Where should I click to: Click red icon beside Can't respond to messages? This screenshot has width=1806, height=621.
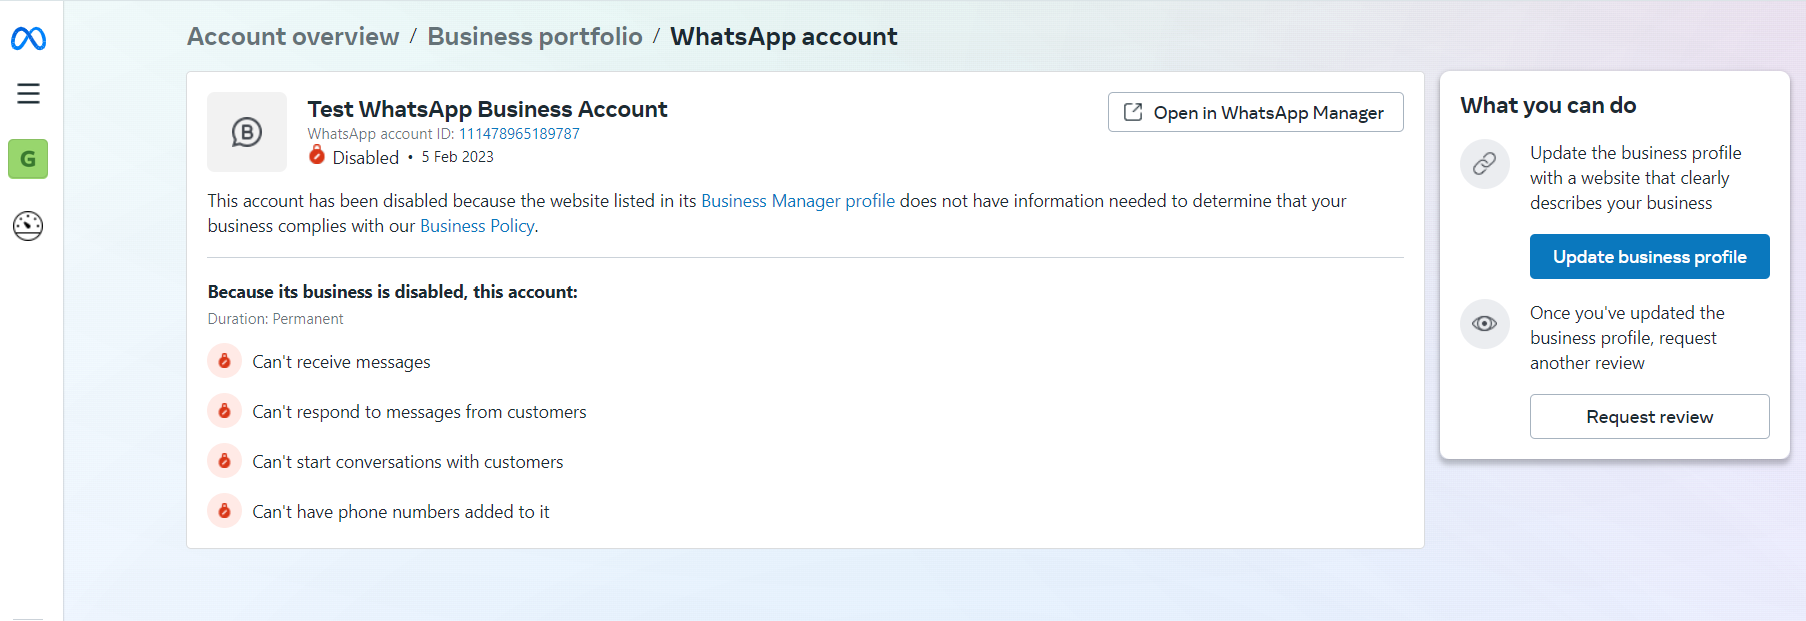tap(225, 411)
